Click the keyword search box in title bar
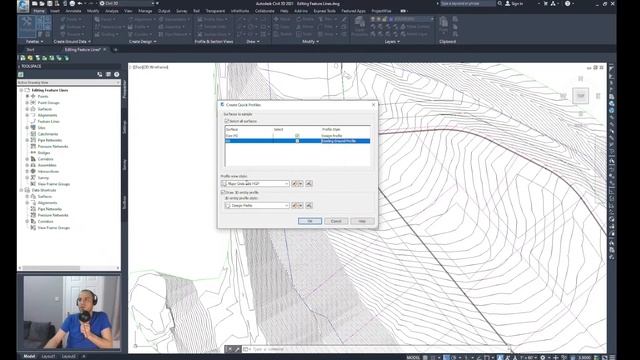The image size is (640, 360). tap(468, 3)
